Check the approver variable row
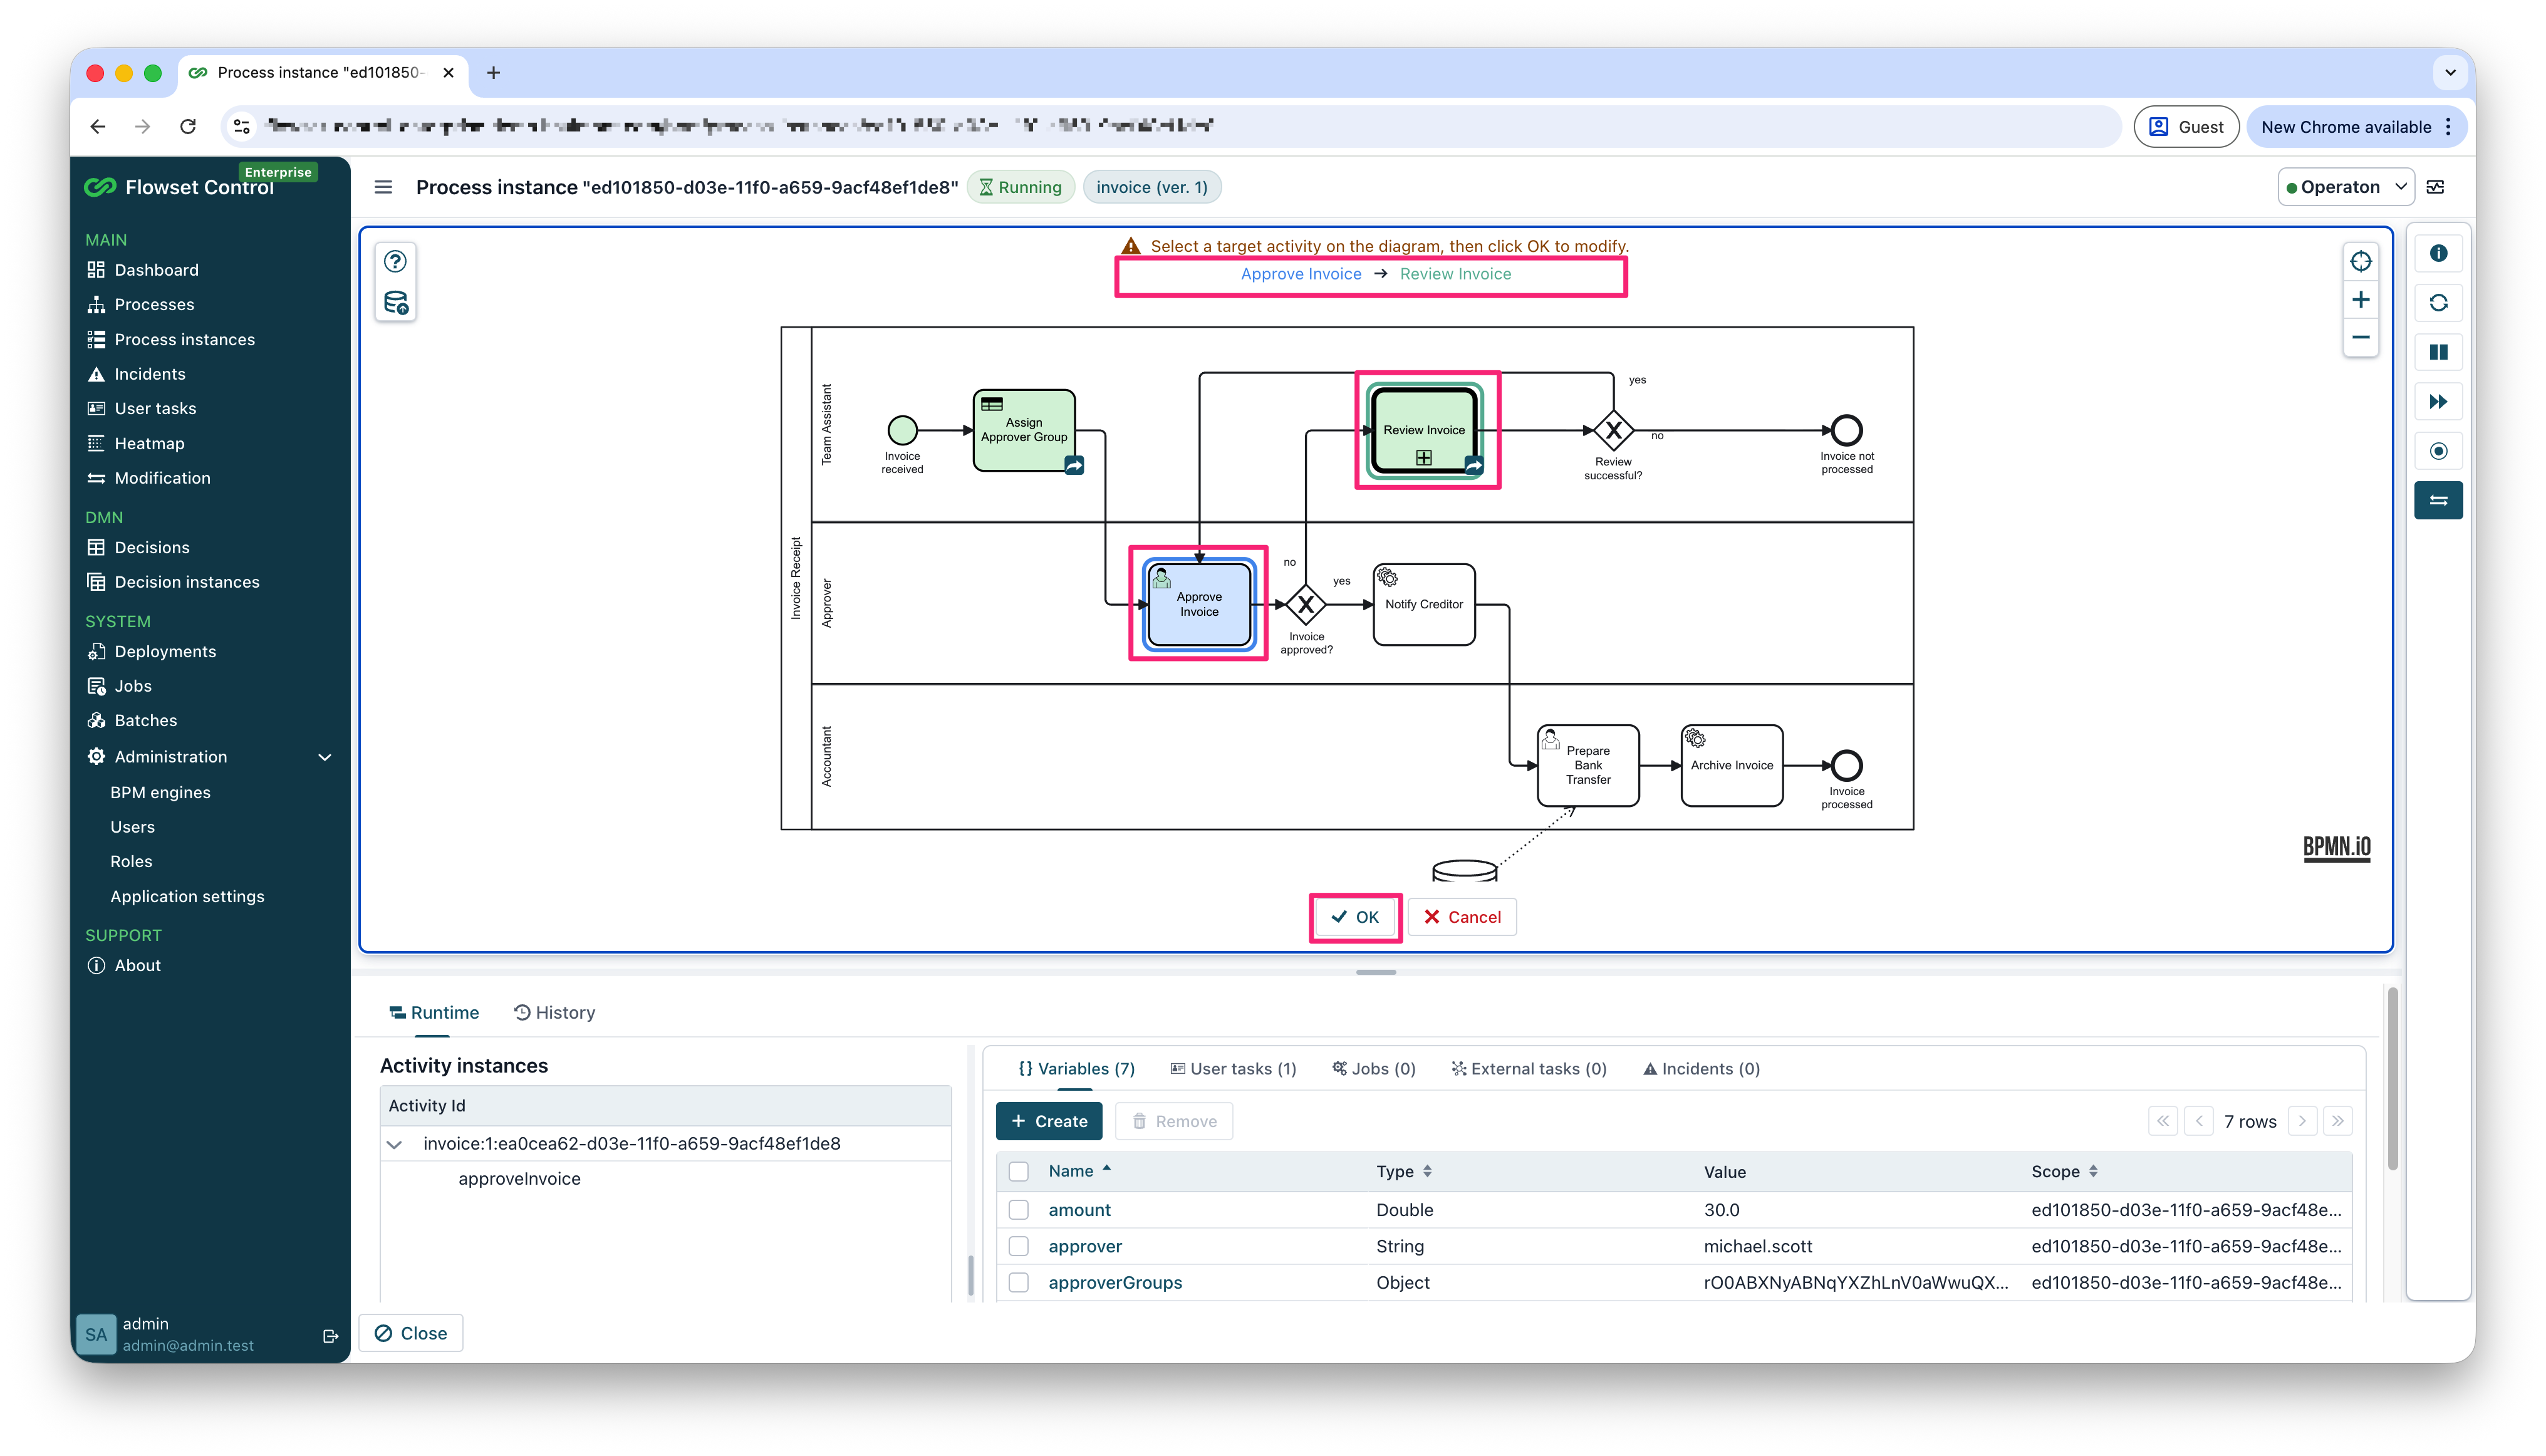This screenshot has height=1456, width=2546. pos(1018,1246)
